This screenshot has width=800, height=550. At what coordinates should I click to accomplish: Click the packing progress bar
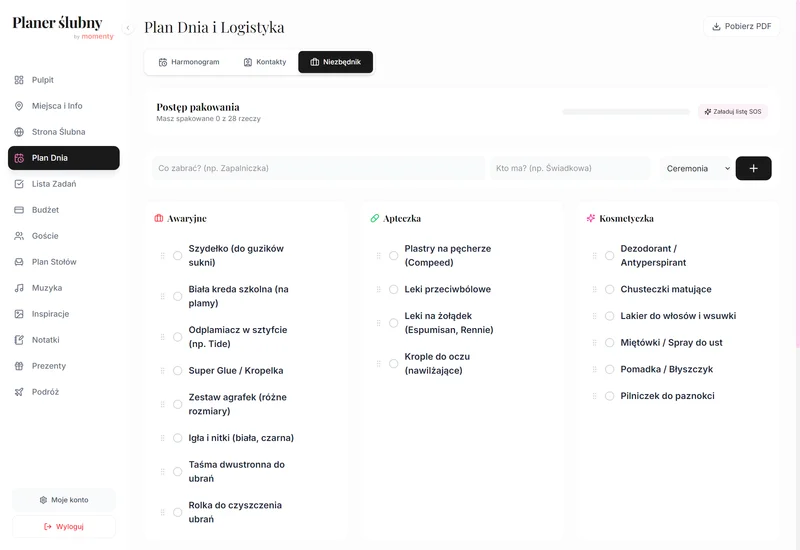[x=626, y=112]
